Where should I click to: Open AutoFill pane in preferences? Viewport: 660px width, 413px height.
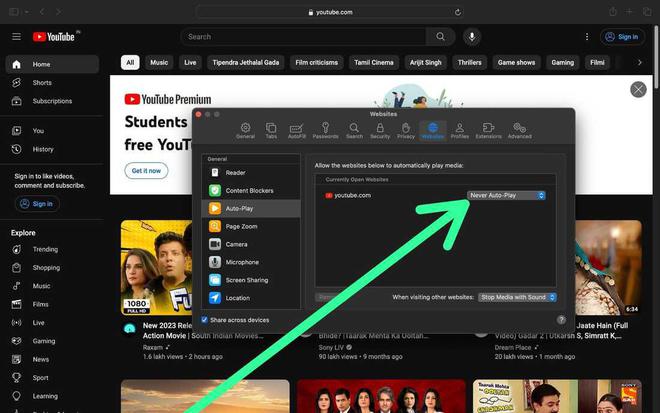tap(296, 131)
